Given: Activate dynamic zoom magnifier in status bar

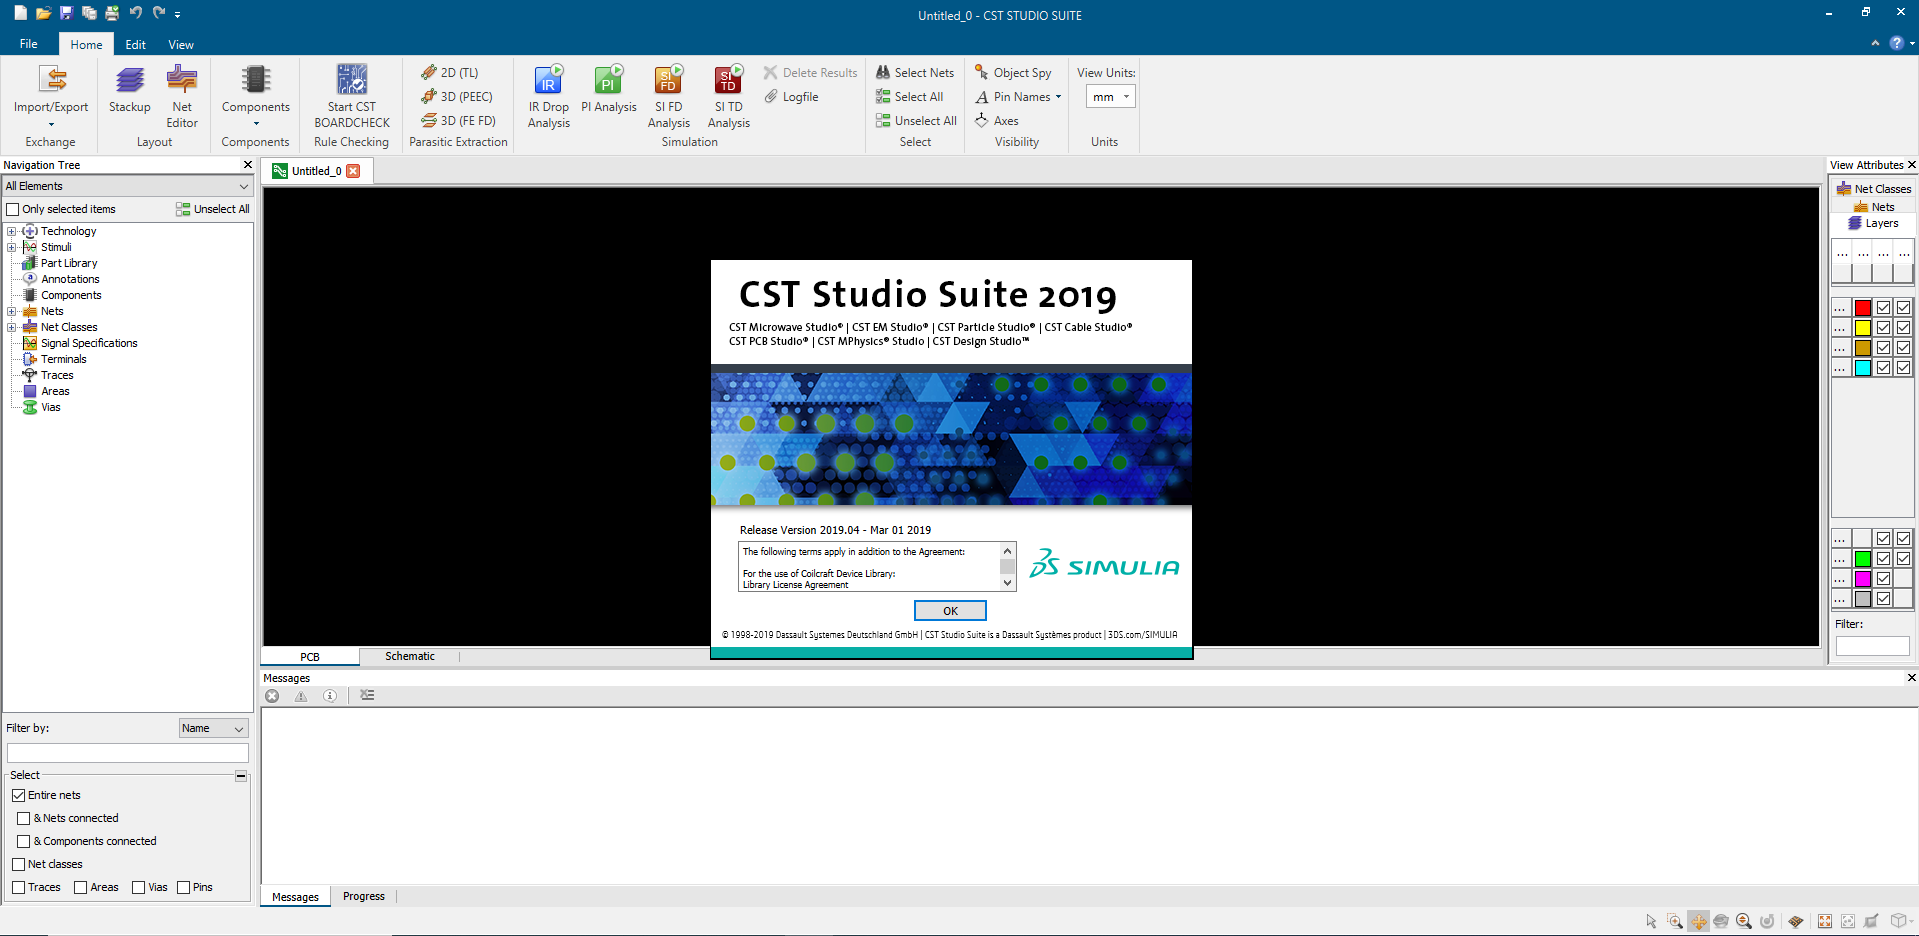Looking at the screenshot, I should (1744, 921).
